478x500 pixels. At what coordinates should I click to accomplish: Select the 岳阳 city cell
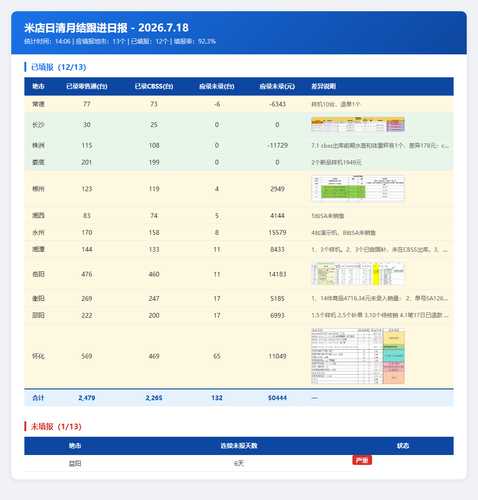pyautogui.click(x=38, y=274)
